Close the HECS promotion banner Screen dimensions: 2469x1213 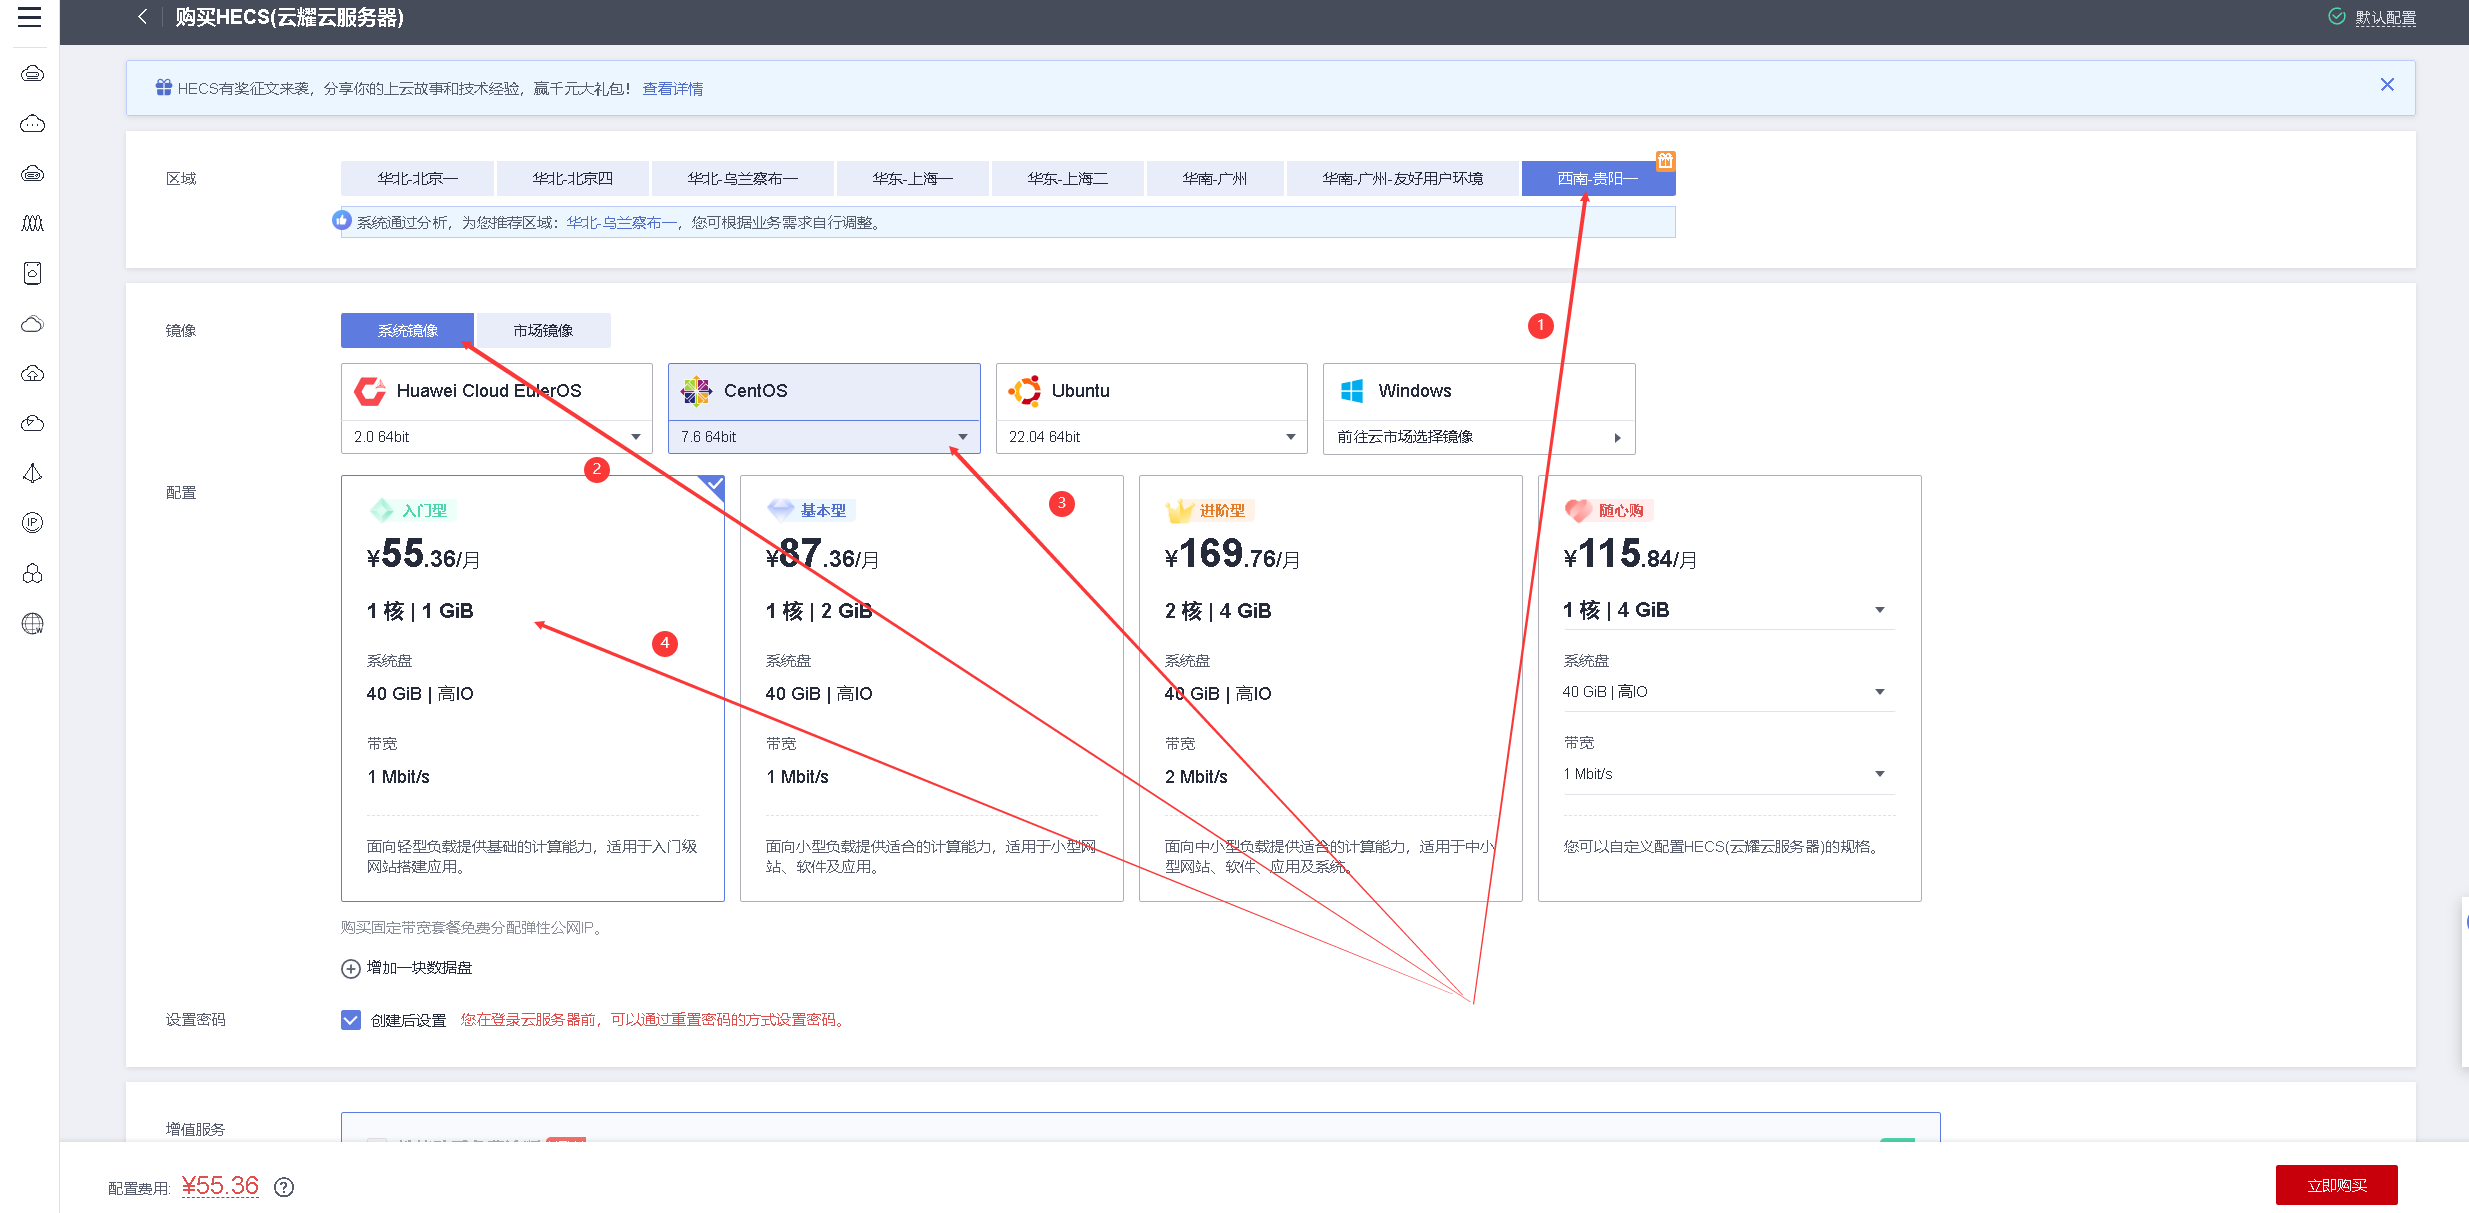pyautogui.click(x=2387, y=85)
